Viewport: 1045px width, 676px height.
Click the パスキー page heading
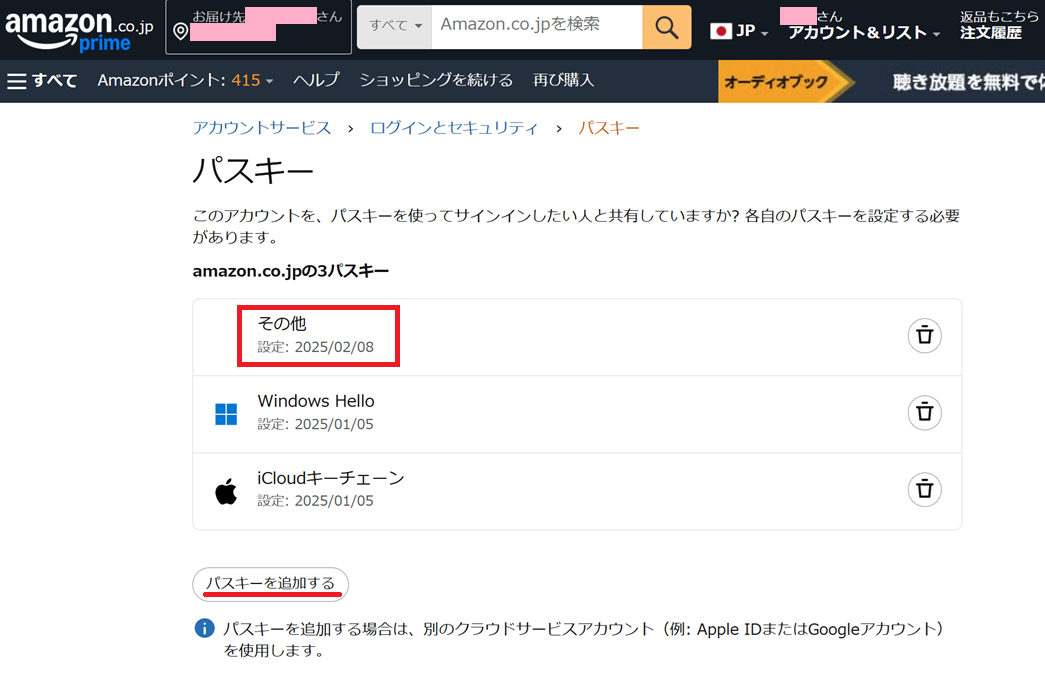tap(253, 171)
